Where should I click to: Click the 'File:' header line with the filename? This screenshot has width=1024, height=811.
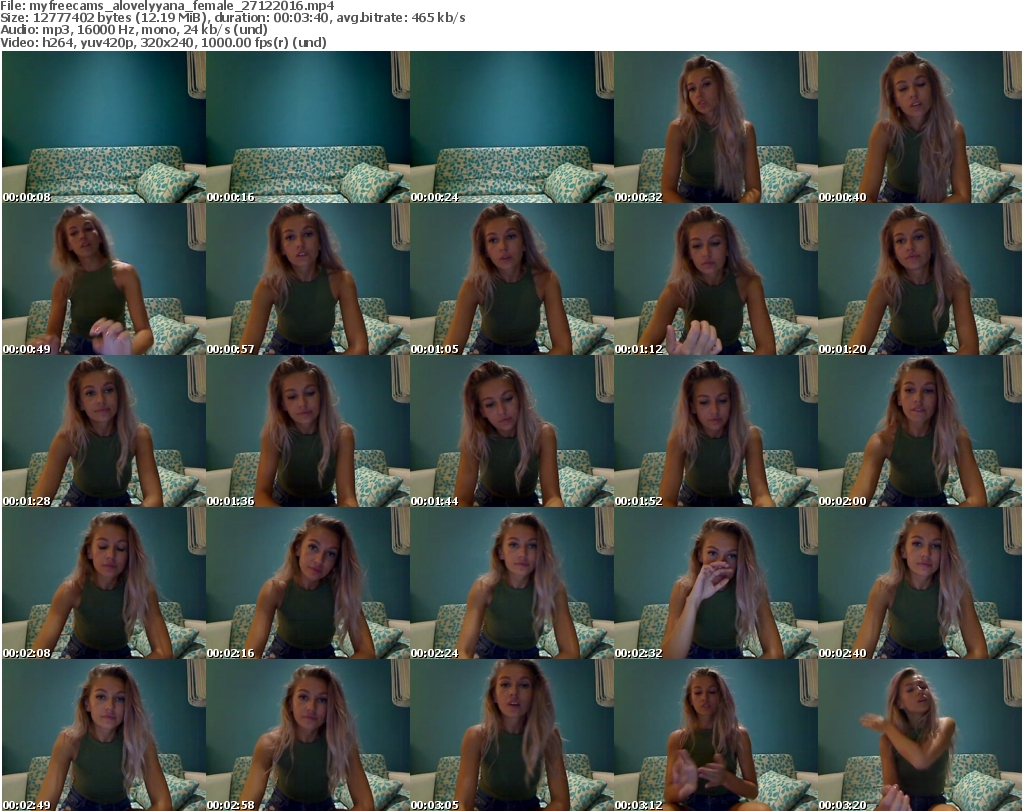coord(167,6)
